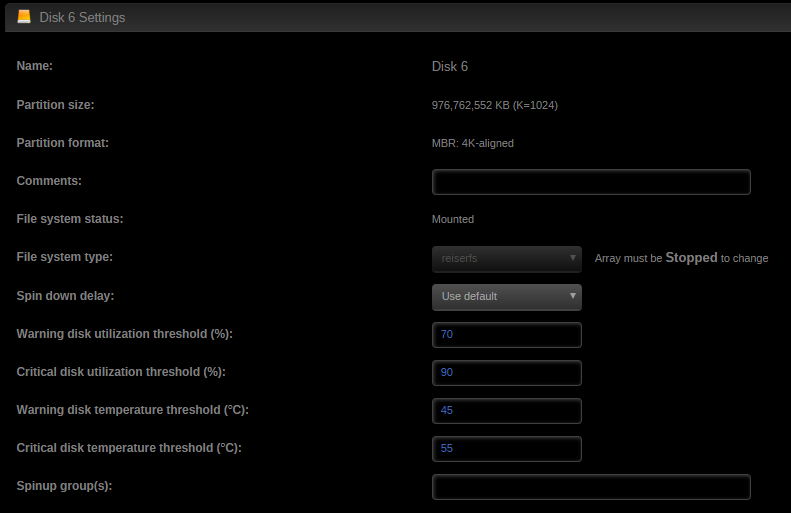Click the Partition format: label
791x513 pixels.
(x=63, y=143)
